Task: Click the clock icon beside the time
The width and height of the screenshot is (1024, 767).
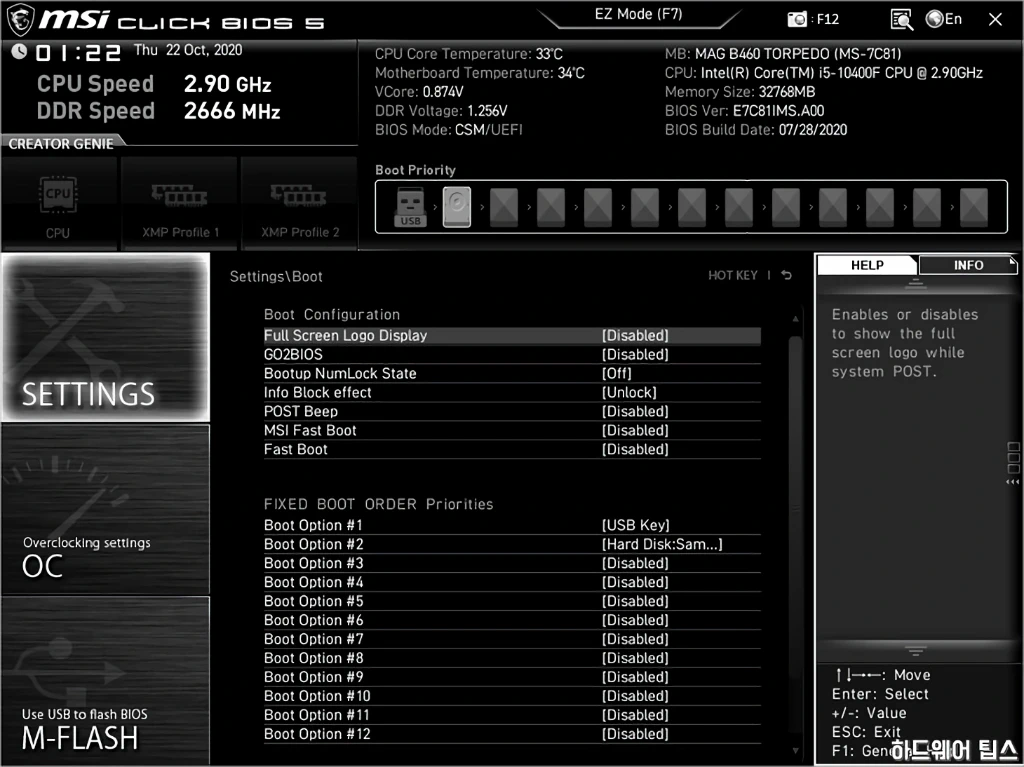Action: [x=19, y=51]
